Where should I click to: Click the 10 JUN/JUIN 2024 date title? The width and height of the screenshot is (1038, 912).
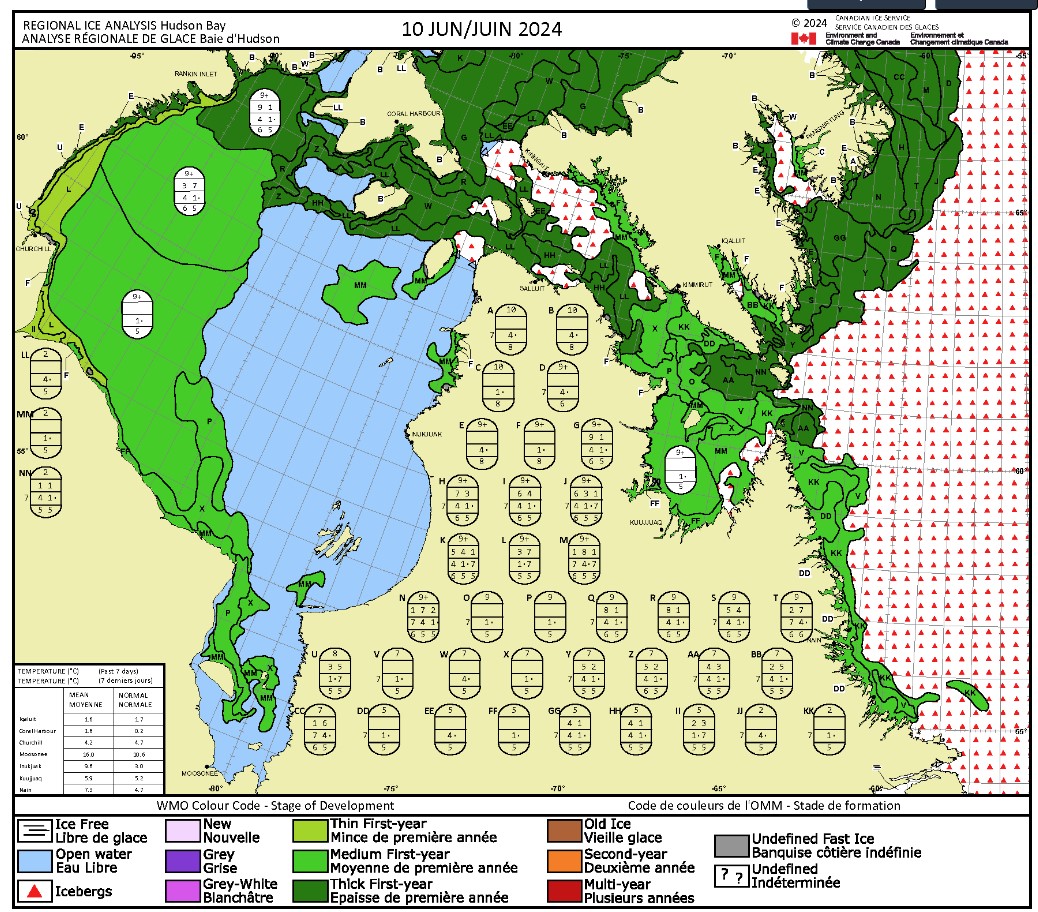click(481, 28)
